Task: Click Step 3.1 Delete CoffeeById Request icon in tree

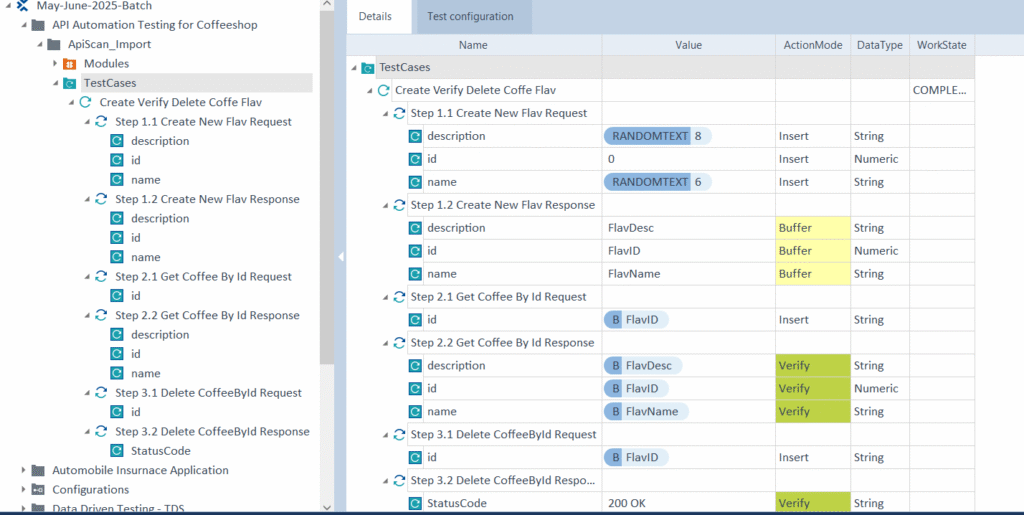Action: coord(101,393)
